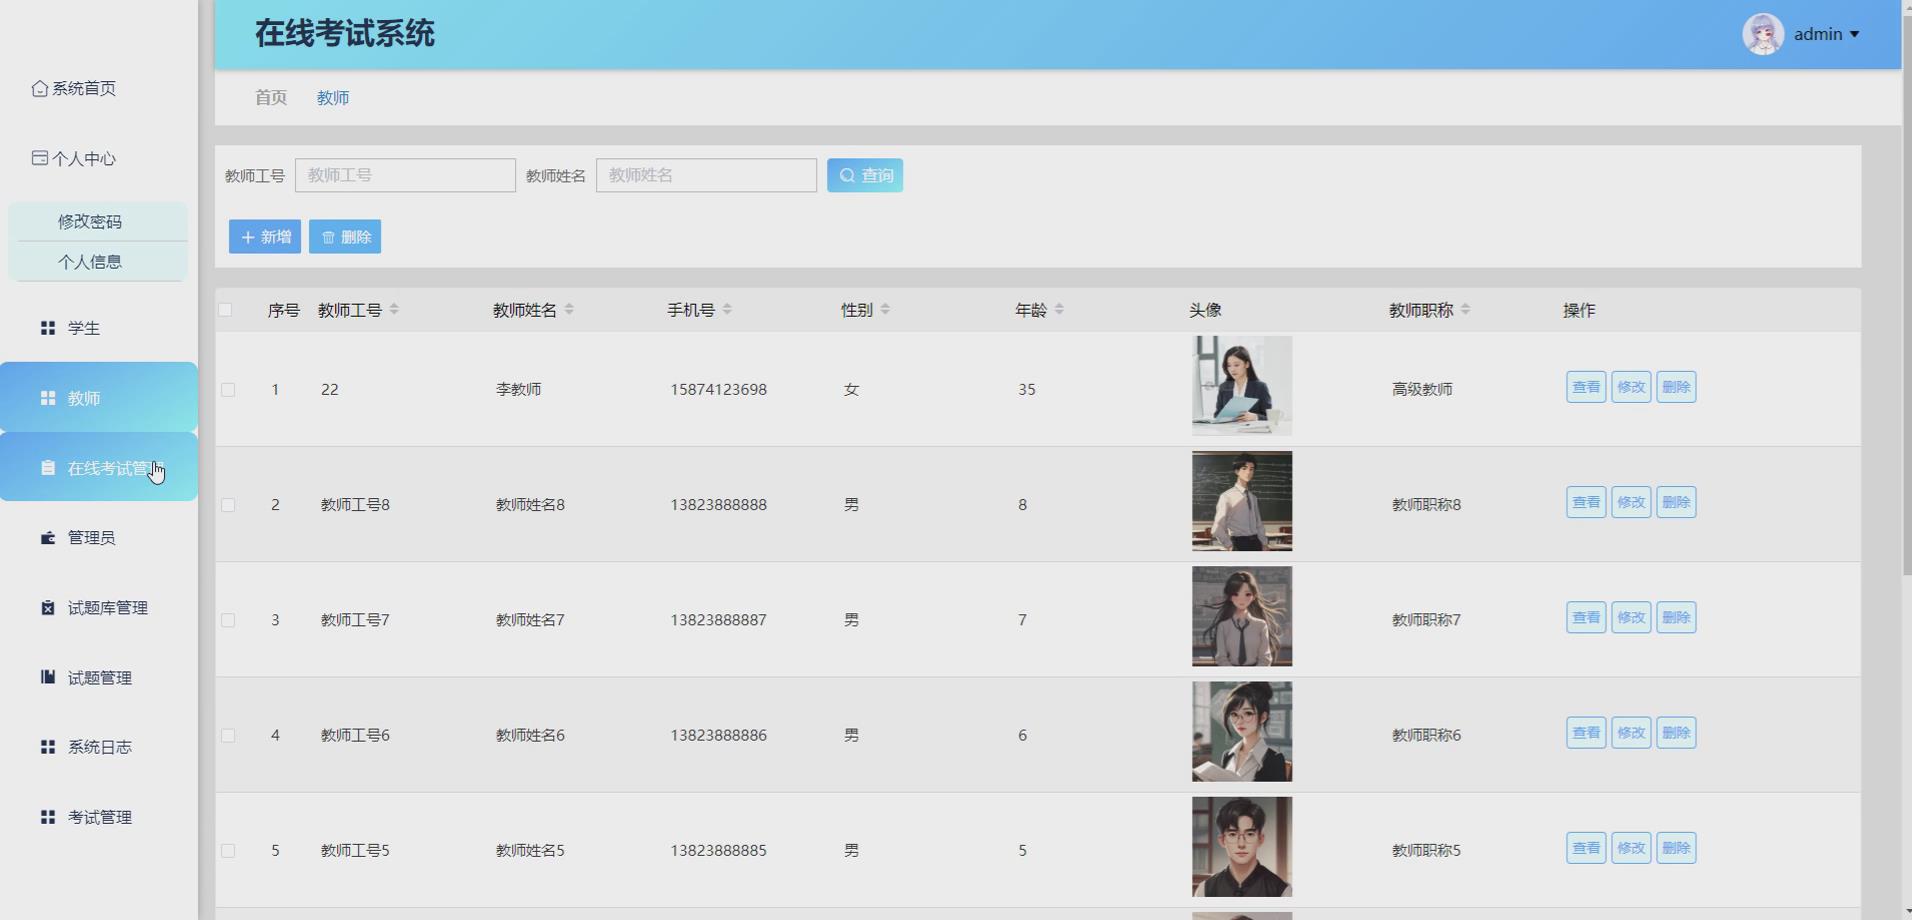1912x920 pixels.
Task: Click 删除 for 教师姓名7 row
Action: pyautogui.click(x=1676, y=617)
